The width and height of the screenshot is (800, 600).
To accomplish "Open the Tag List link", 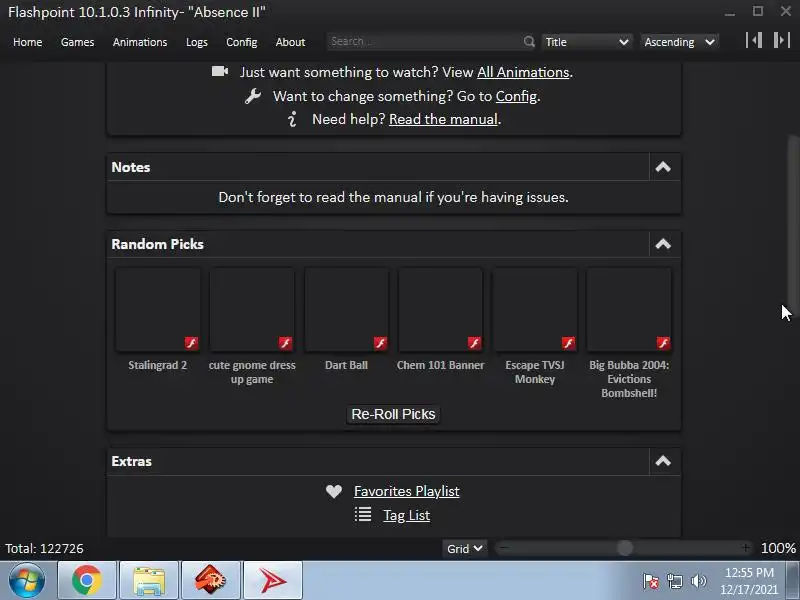I will point(407,515).
